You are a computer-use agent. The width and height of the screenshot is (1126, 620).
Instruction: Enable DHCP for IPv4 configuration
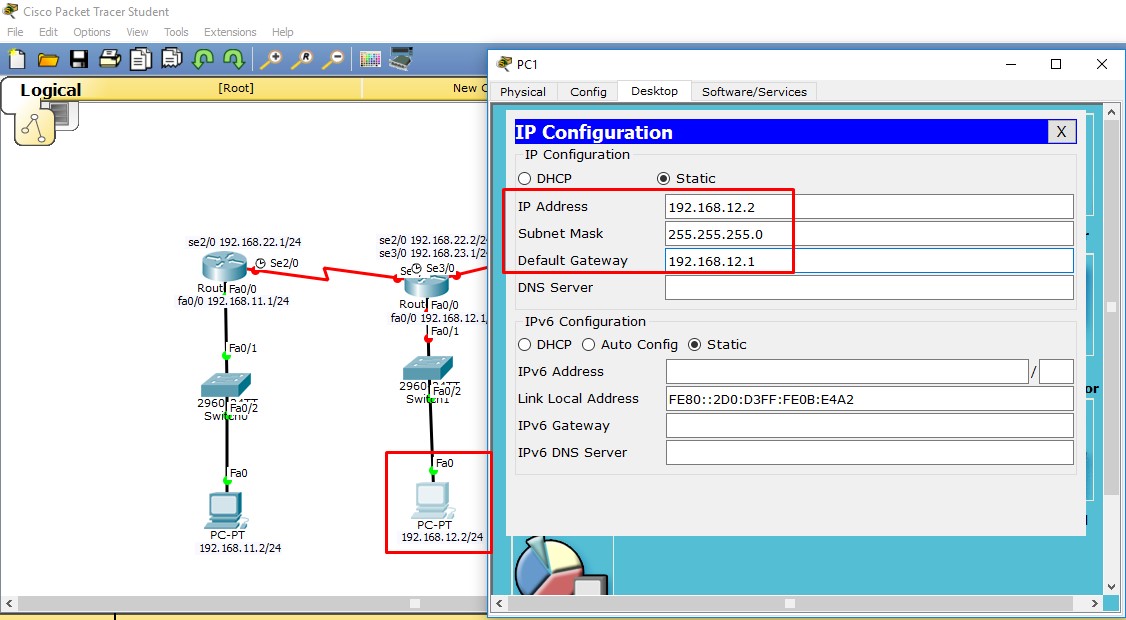point(524,178)
